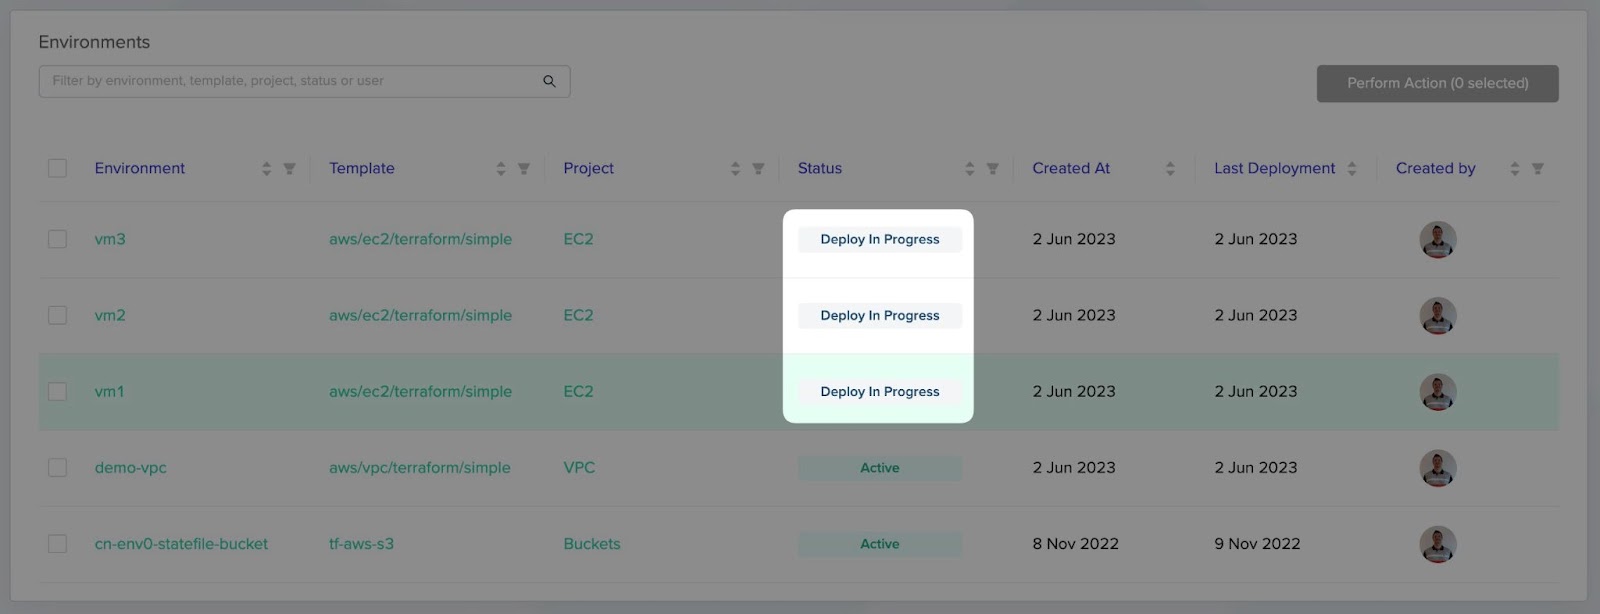Click the Template column header
The width and height of the screenshot is (1600, 614).
tap(362, 168)
